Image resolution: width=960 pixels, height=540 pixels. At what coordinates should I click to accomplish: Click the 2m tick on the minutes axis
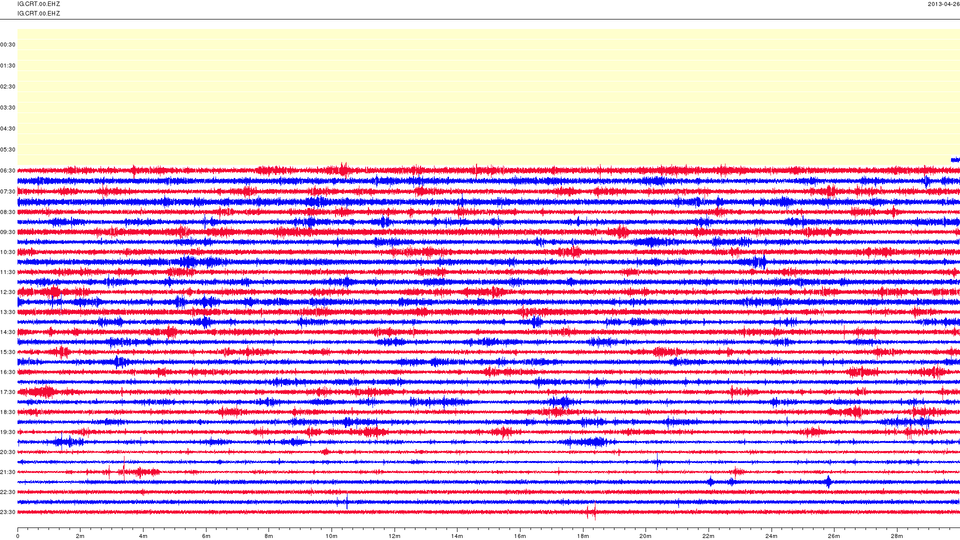click(80, 536)
